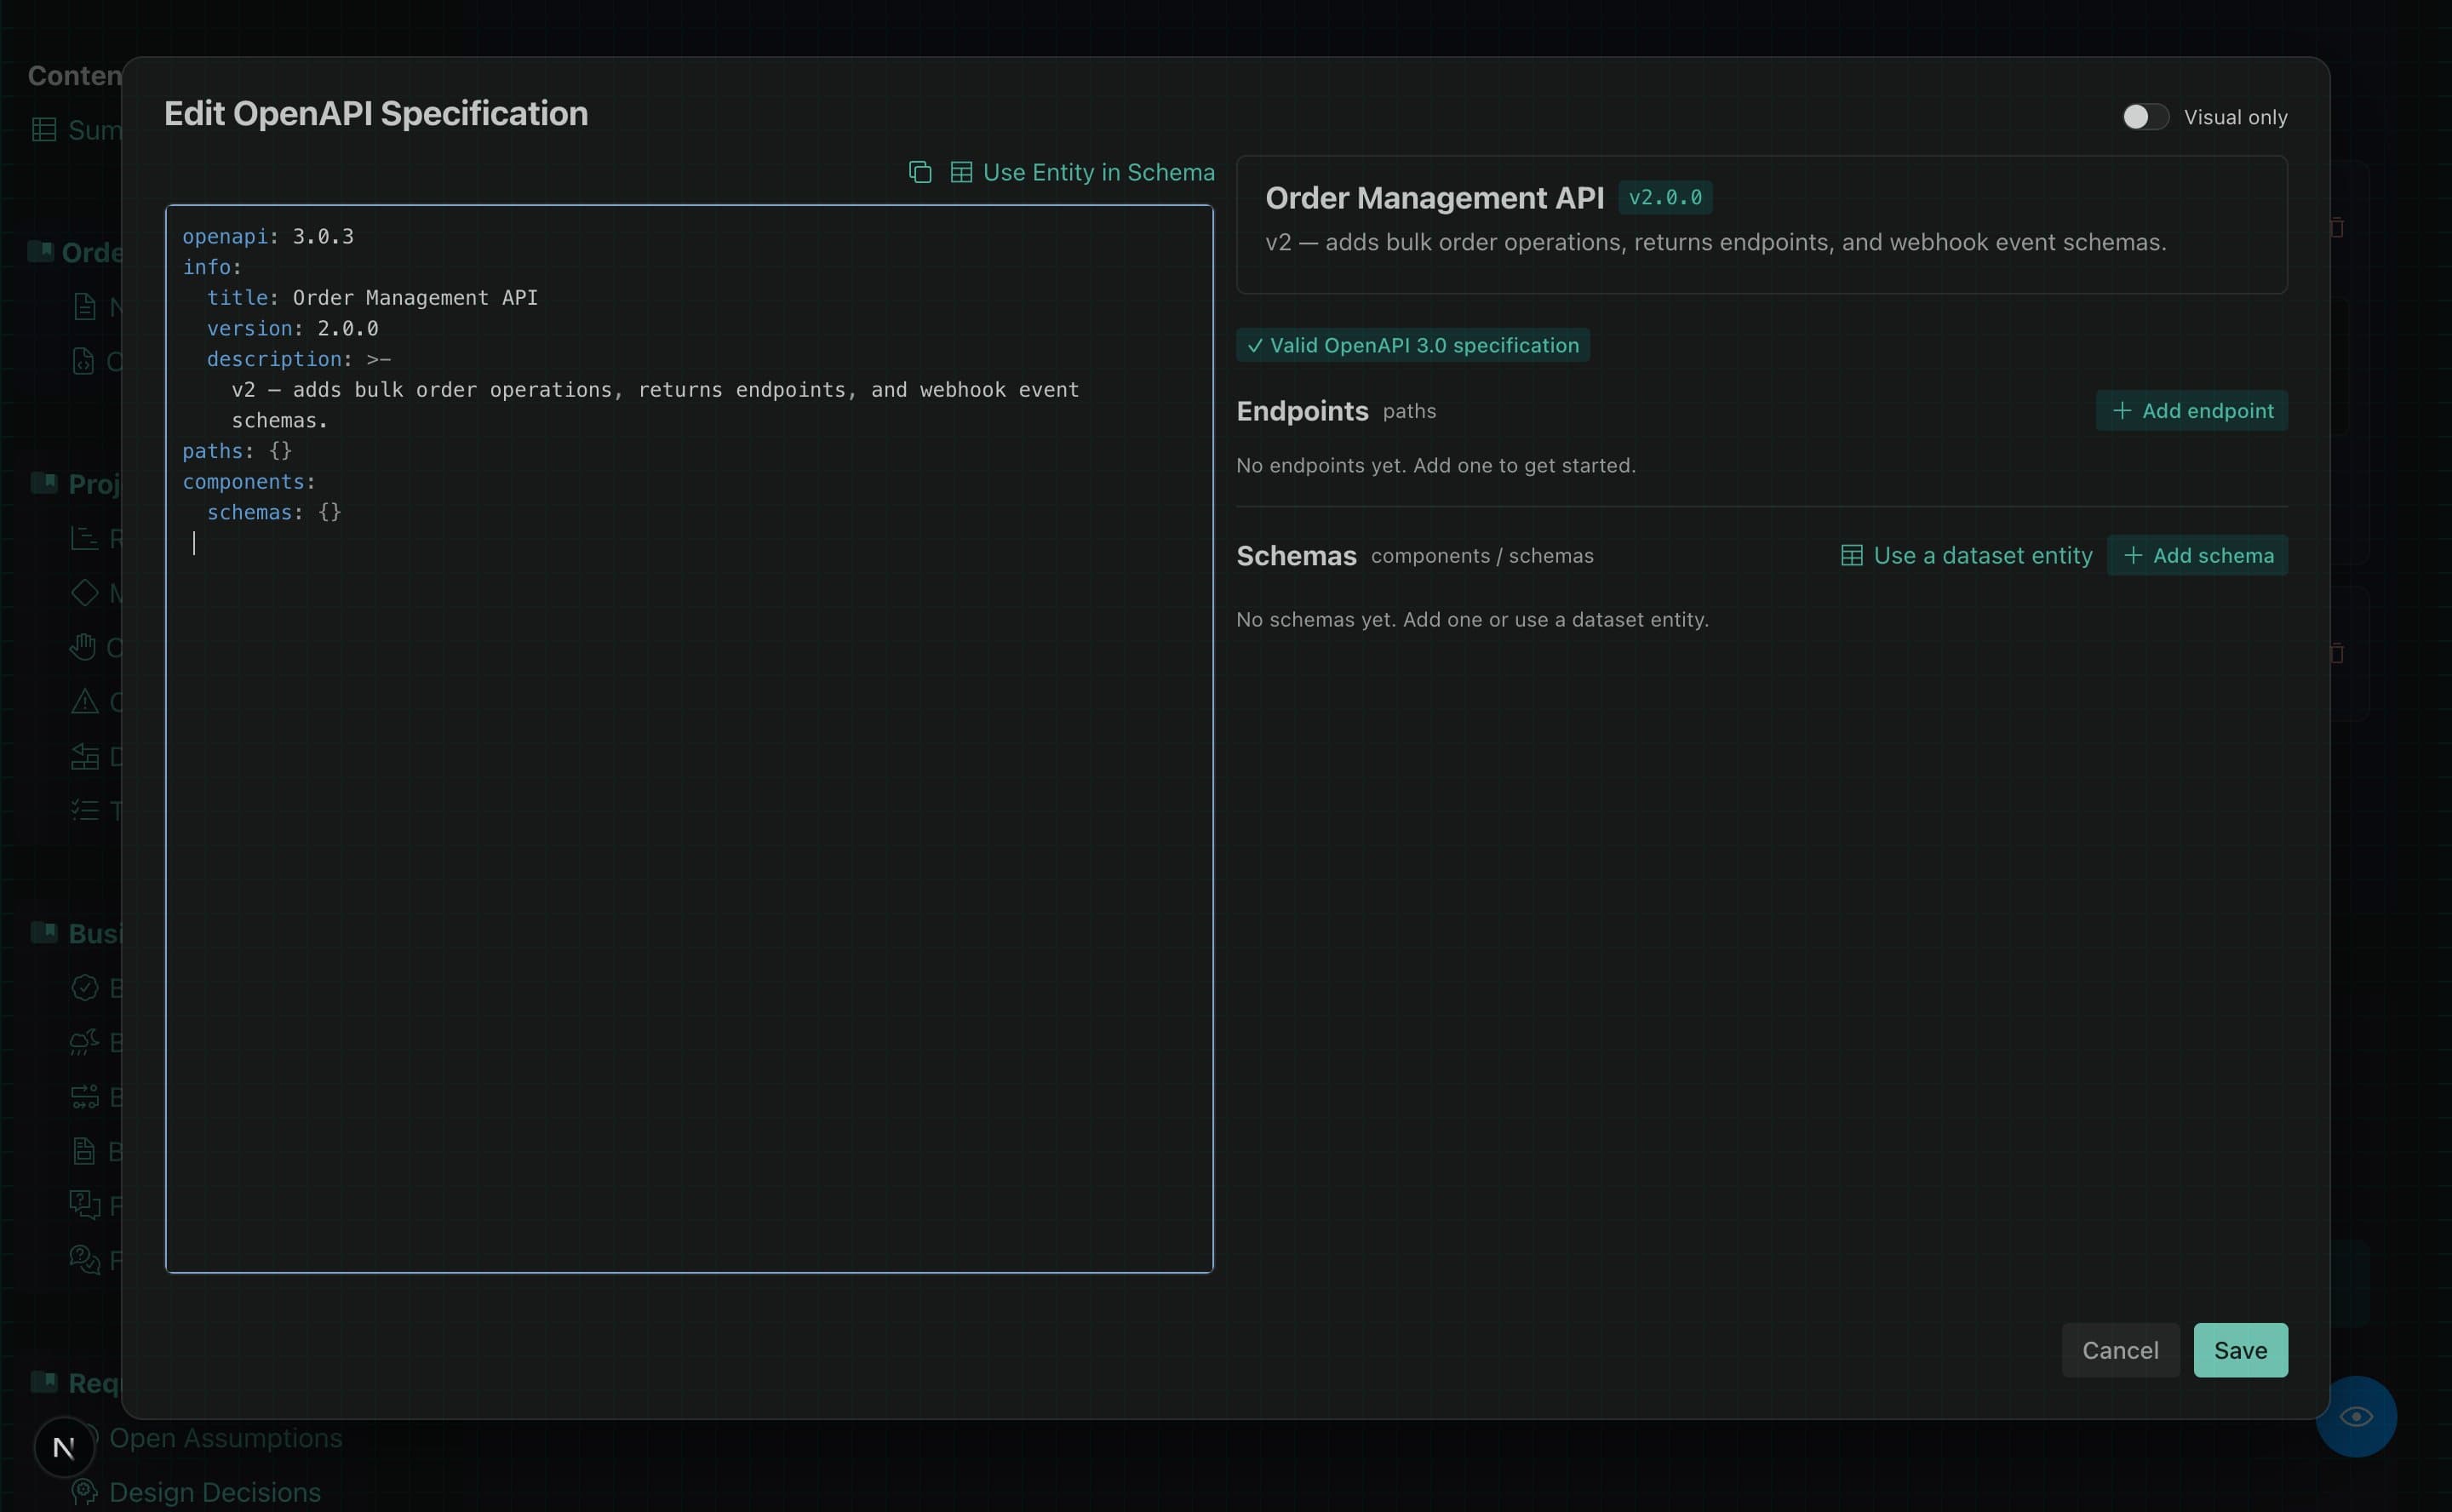Click the plus icon on Add schema
This screenshot has height=1512, width=2452.
(x=2132, y=555)
